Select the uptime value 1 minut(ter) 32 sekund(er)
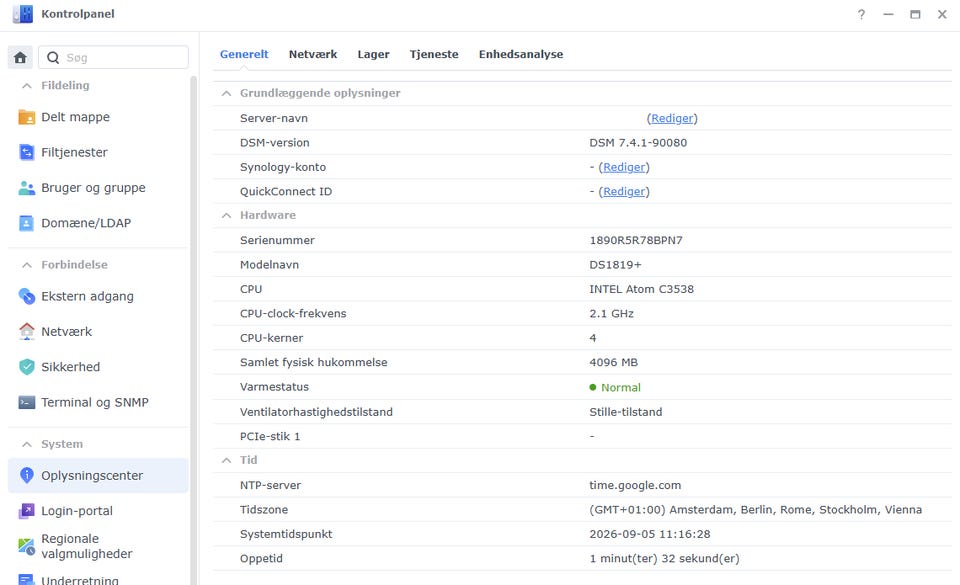960x585 pixels. pyautogui.click(x=664, y=559)
